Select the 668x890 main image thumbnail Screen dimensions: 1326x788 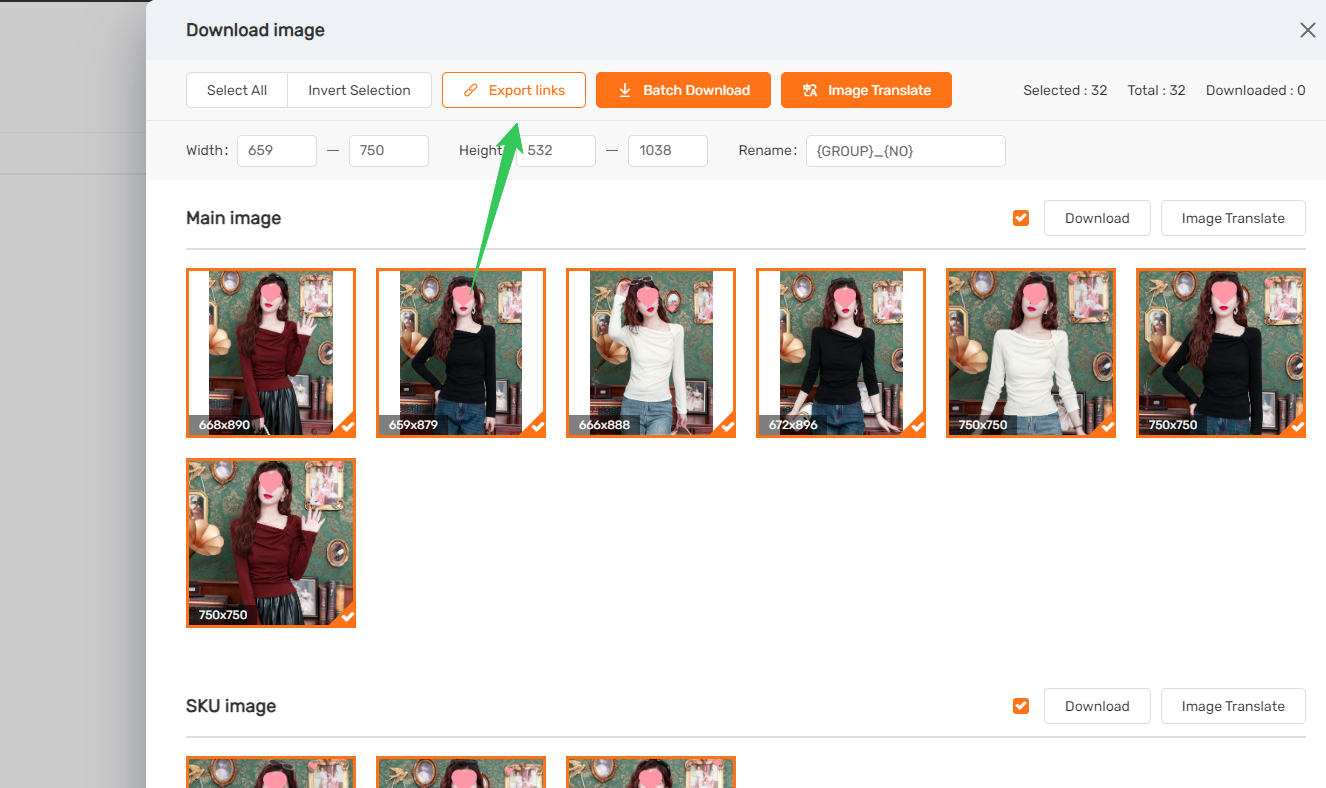click(271, 353)
